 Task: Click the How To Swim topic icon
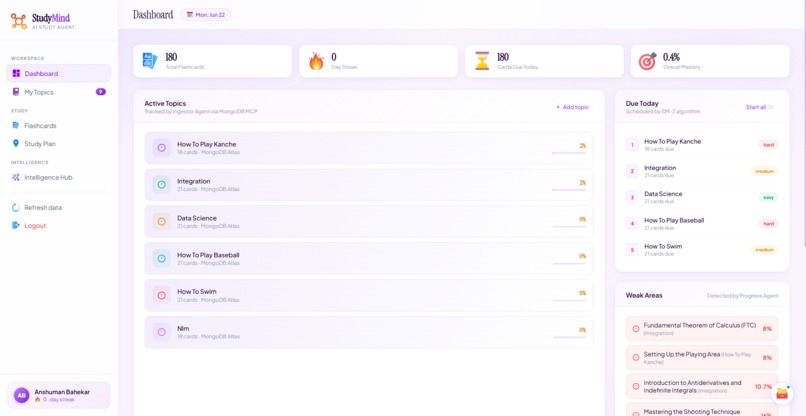(x=161, y=295)
